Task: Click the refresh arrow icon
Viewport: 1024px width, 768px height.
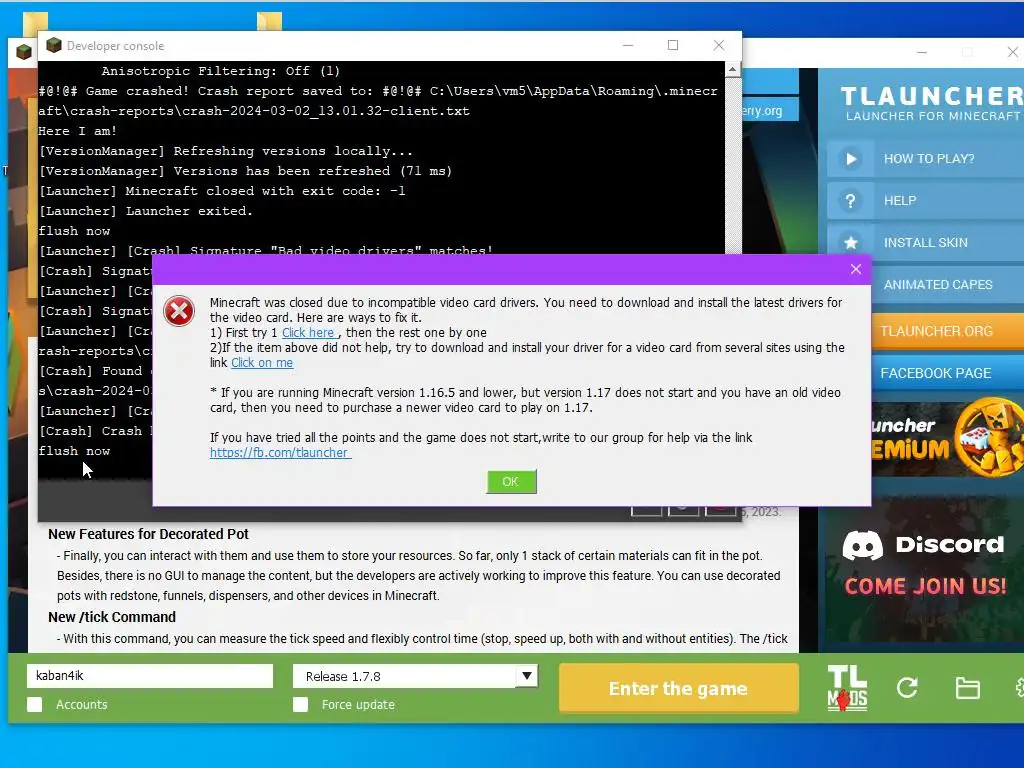Action: click(907, 688)
